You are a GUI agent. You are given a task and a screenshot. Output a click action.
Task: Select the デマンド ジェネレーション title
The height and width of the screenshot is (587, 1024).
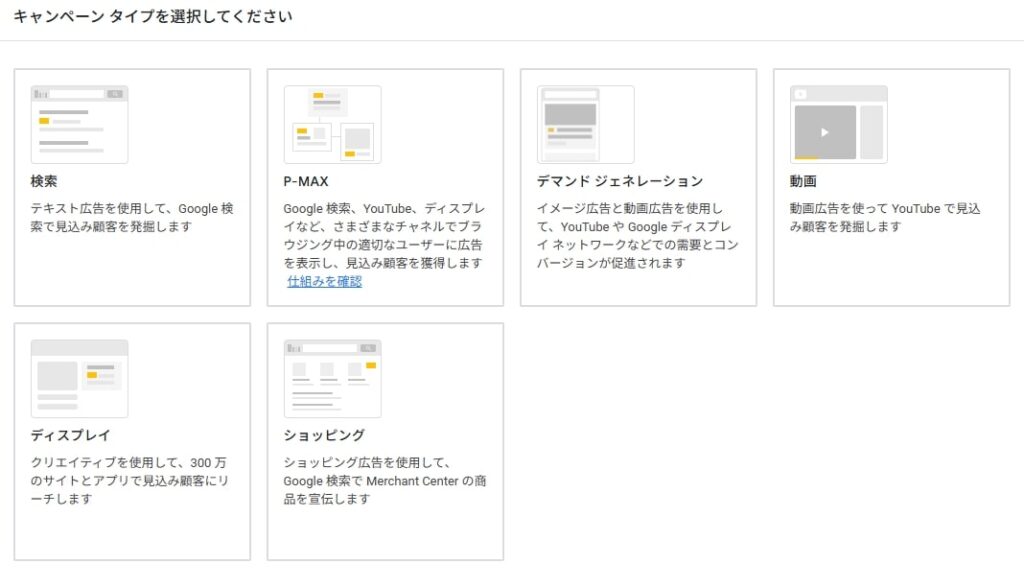tap(619, 181)
